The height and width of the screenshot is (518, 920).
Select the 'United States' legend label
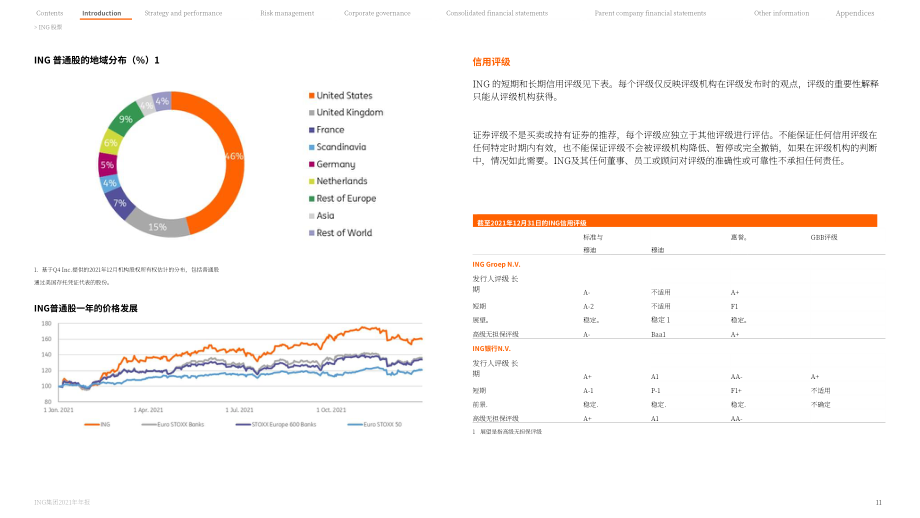(344, 96)
